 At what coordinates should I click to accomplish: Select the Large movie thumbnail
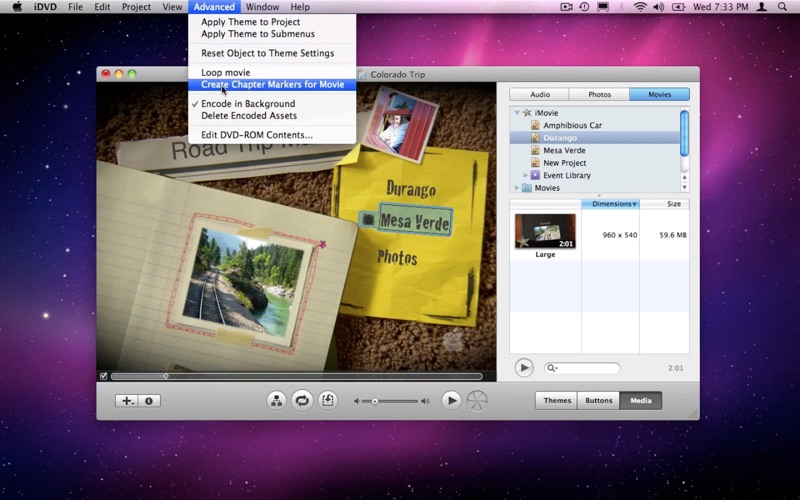545,231
